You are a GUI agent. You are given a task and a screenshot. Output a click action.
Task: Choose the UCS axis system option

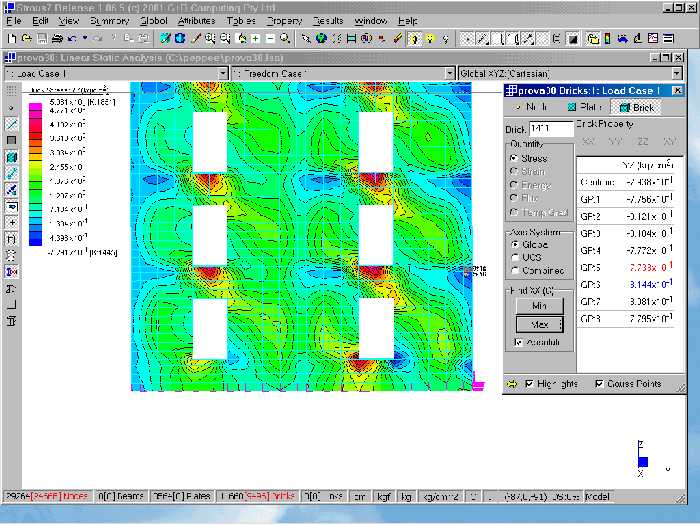(x=514, y=257)
